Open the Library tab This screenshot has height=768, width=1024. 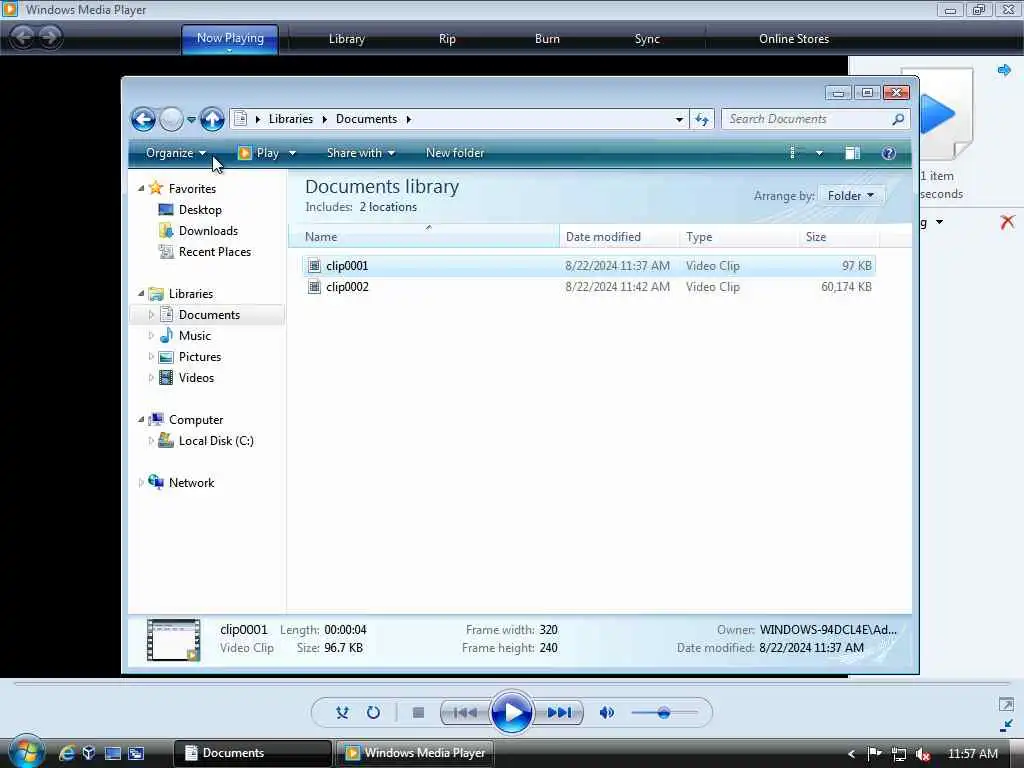click(x=346, y=39)
